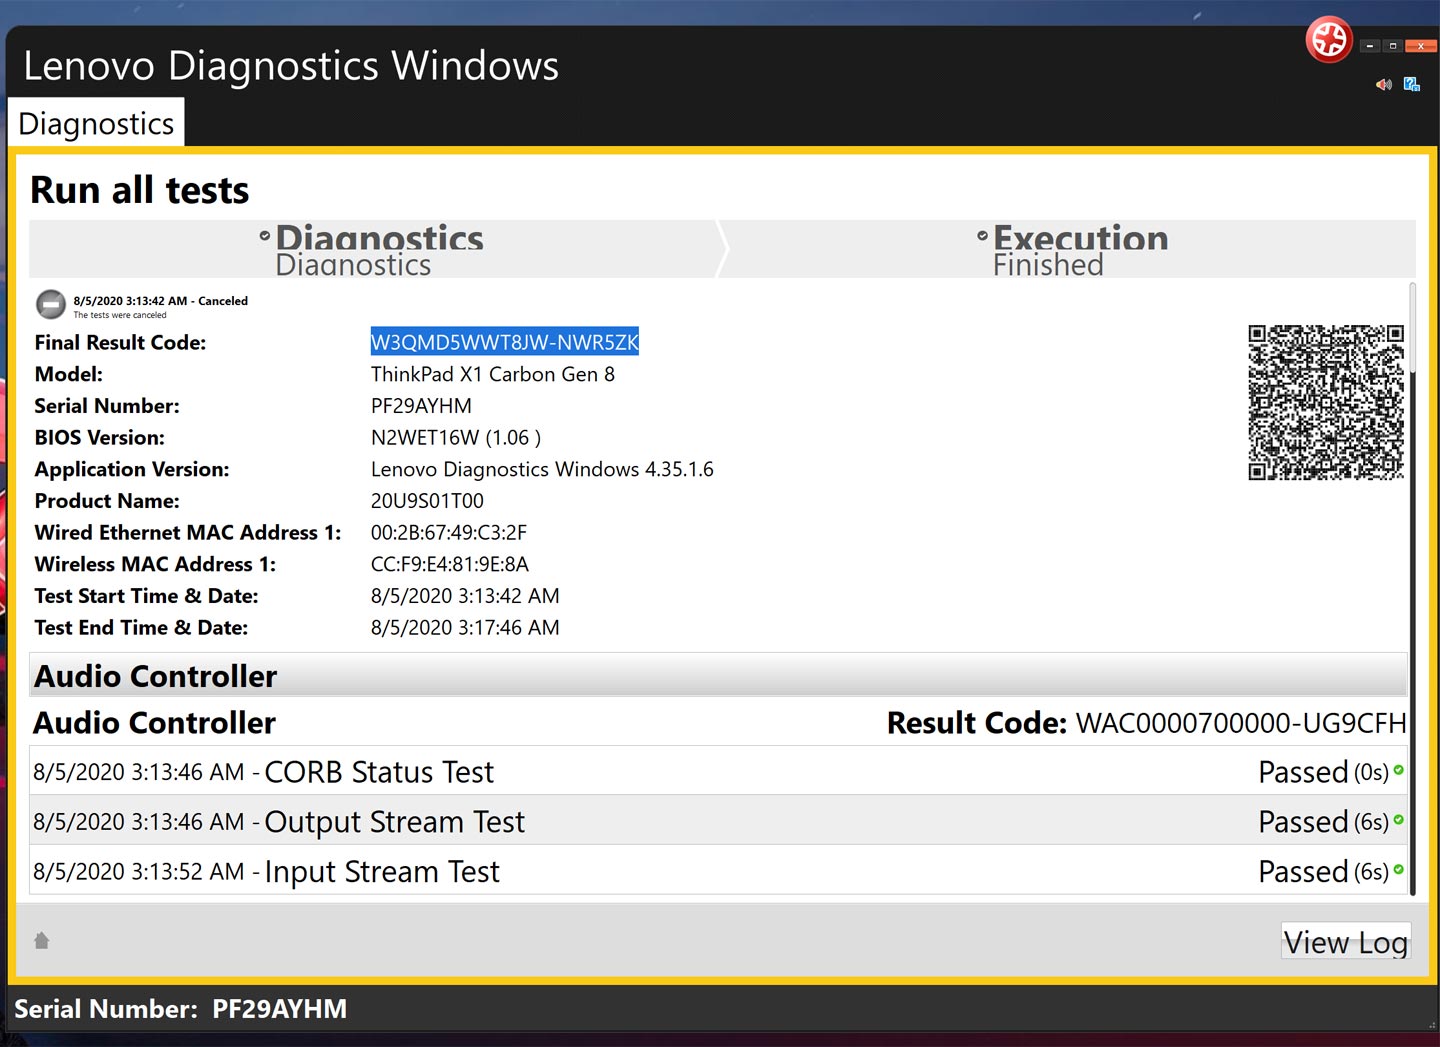Click the highlighted Final Result Code value
This screenshot has width=1440, height=1047.
click(x=504, y=342)
